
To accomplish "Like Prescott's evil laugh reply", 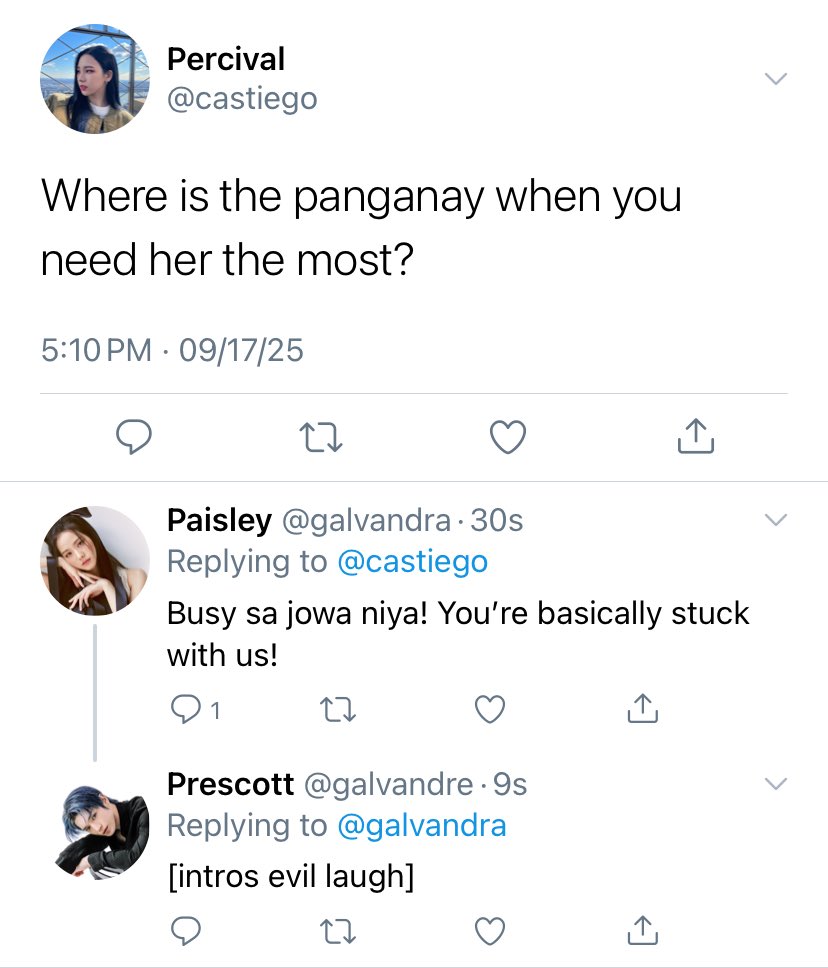I will (x=490, y=931).
